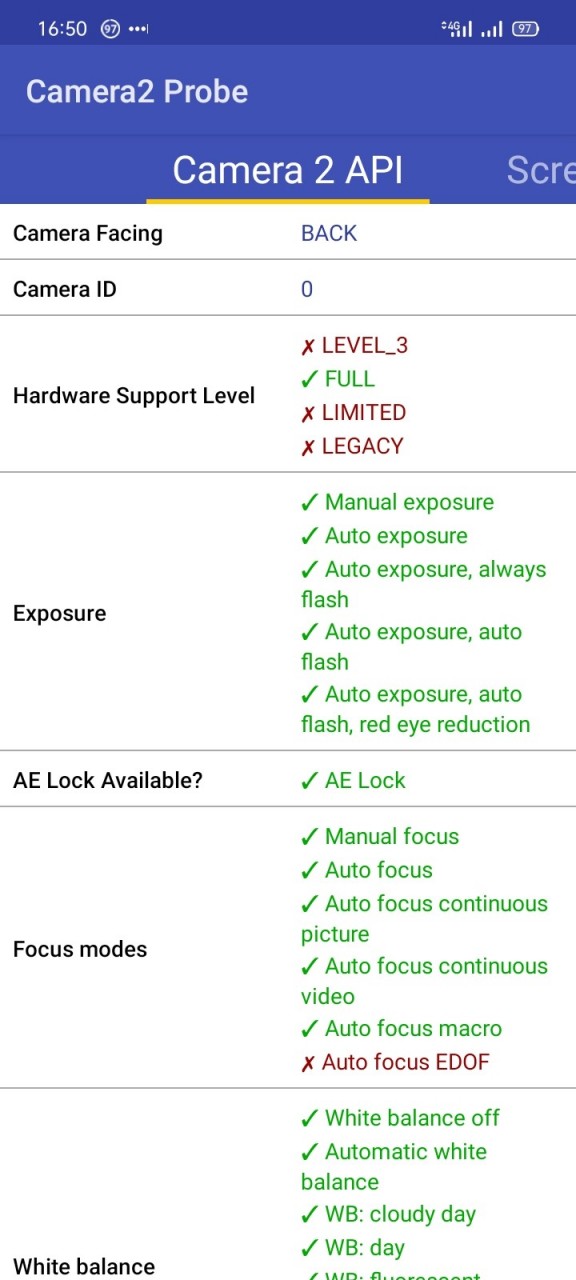
Task: Tap the check beside White balance off
Action: point(309,1118)
